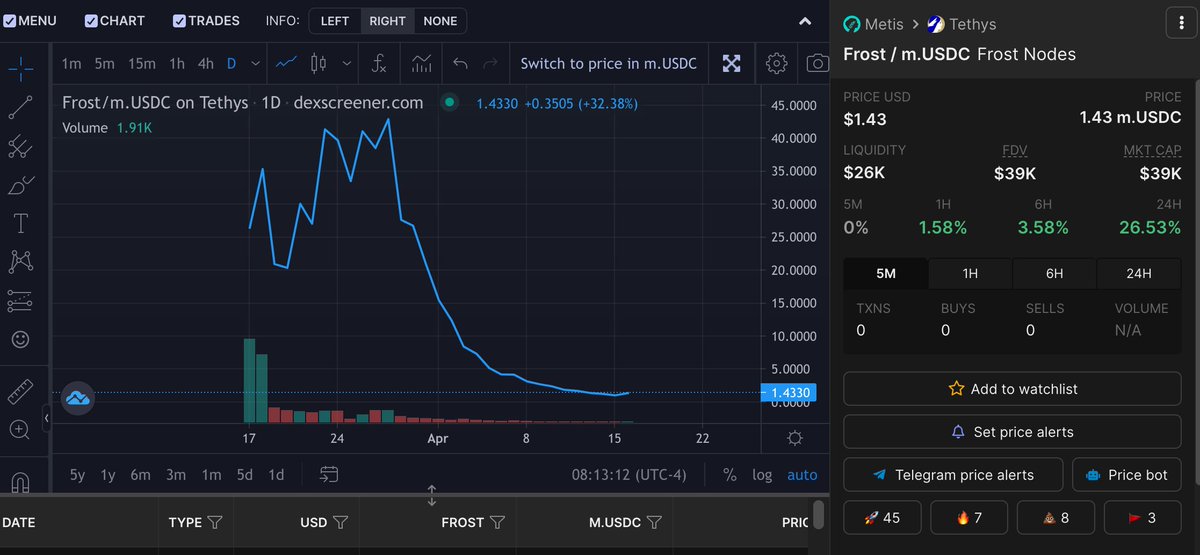The width and height of the screenshot is (1200, 555).
Task: Click the Metis chain link
Action: pyautogui.click(x=876, y=24)
